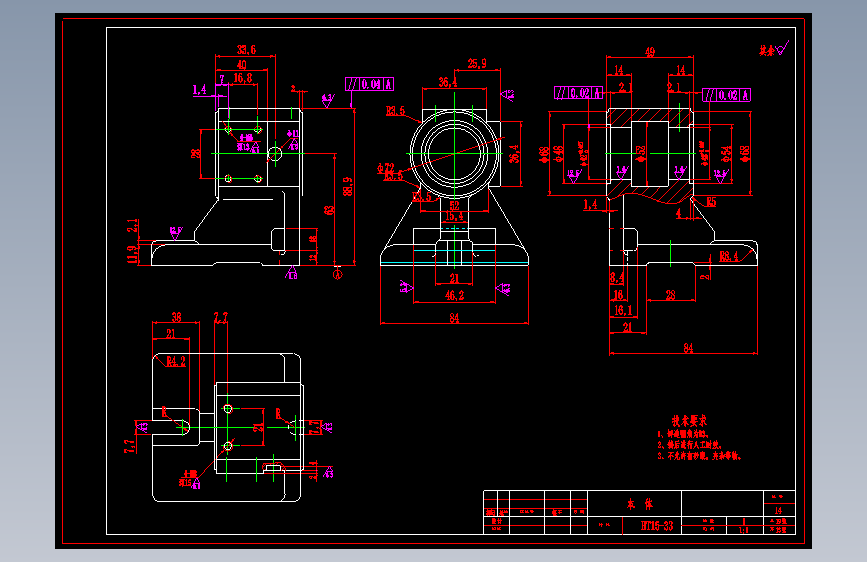Select the 14 sheet number in title block

(x=778, y=511)
